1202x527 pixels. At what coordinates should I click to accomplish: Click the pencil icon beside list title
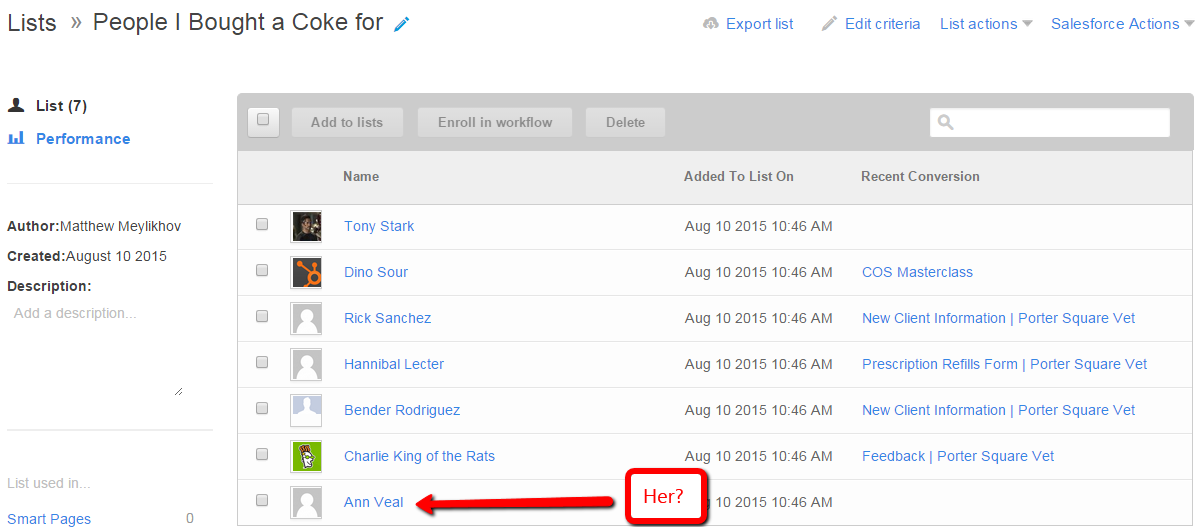402,24
